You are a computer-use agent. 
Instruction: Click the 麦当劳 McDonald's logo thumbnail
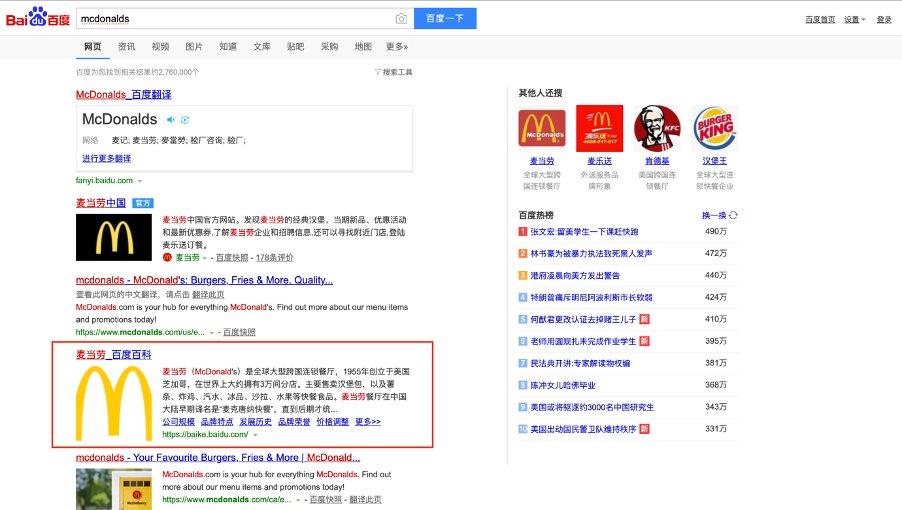pos(542,128)
